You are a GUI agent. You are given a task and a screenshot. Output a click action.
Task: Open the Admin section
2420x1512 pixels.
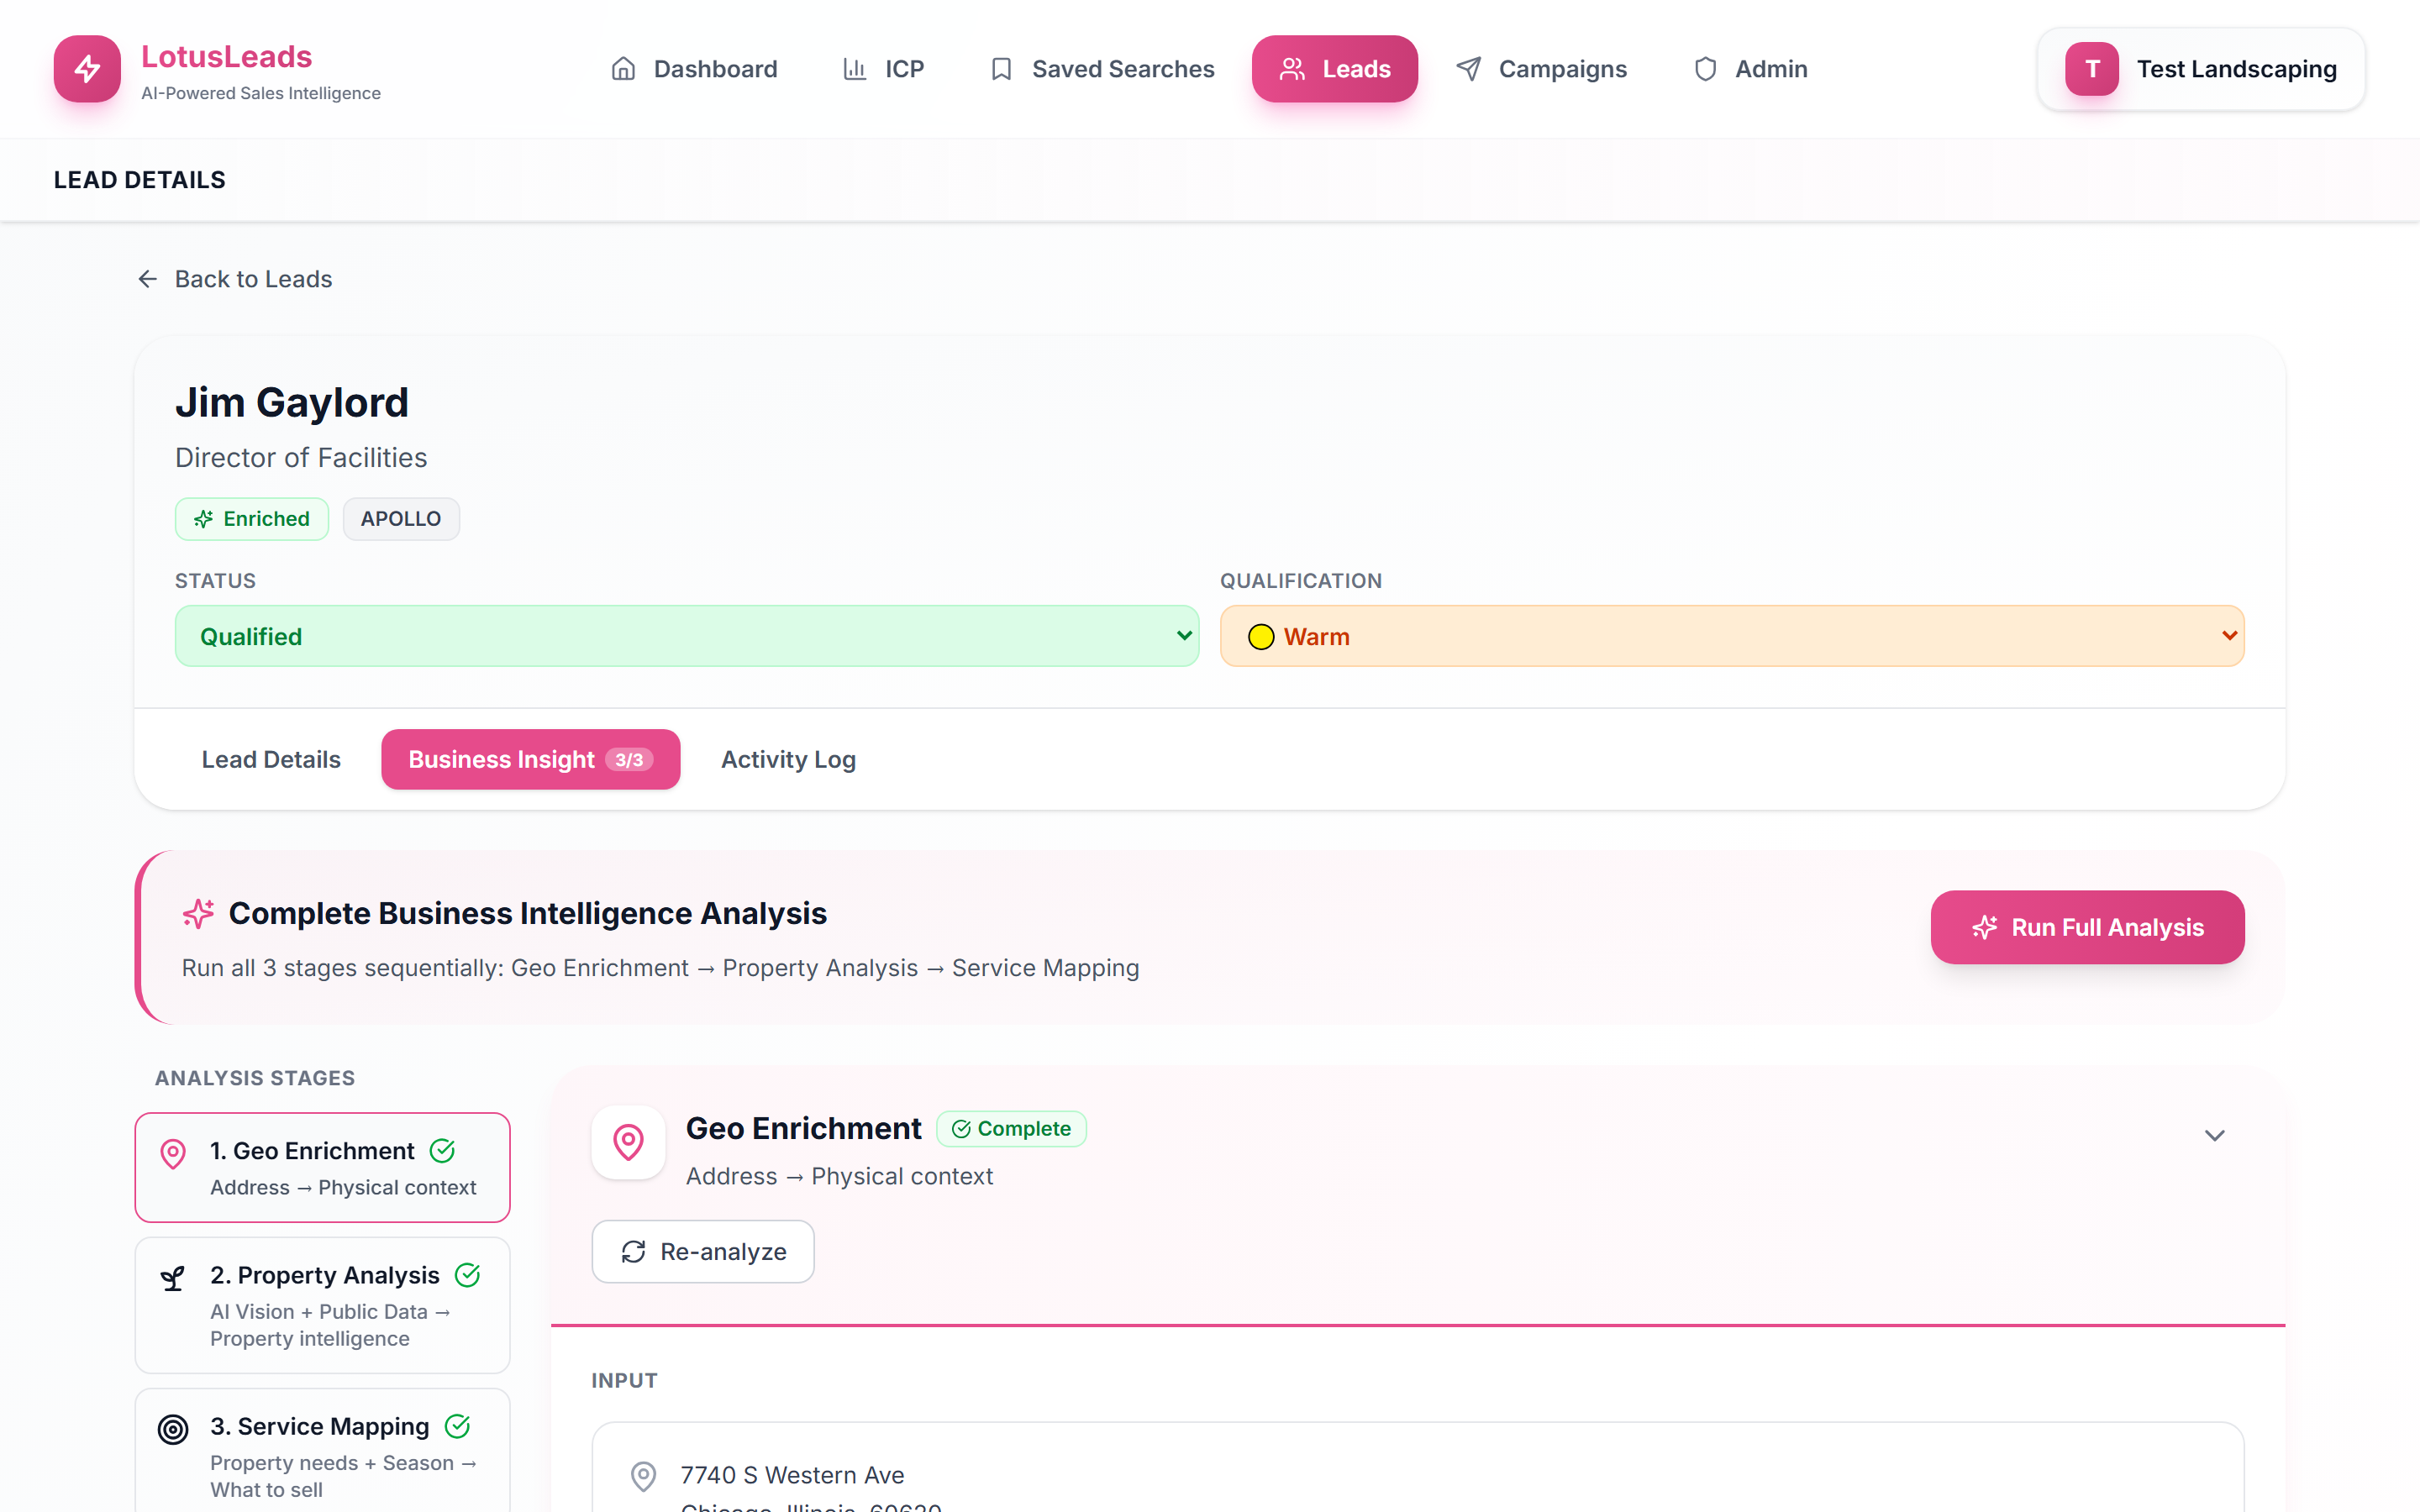pos(1750,69)
